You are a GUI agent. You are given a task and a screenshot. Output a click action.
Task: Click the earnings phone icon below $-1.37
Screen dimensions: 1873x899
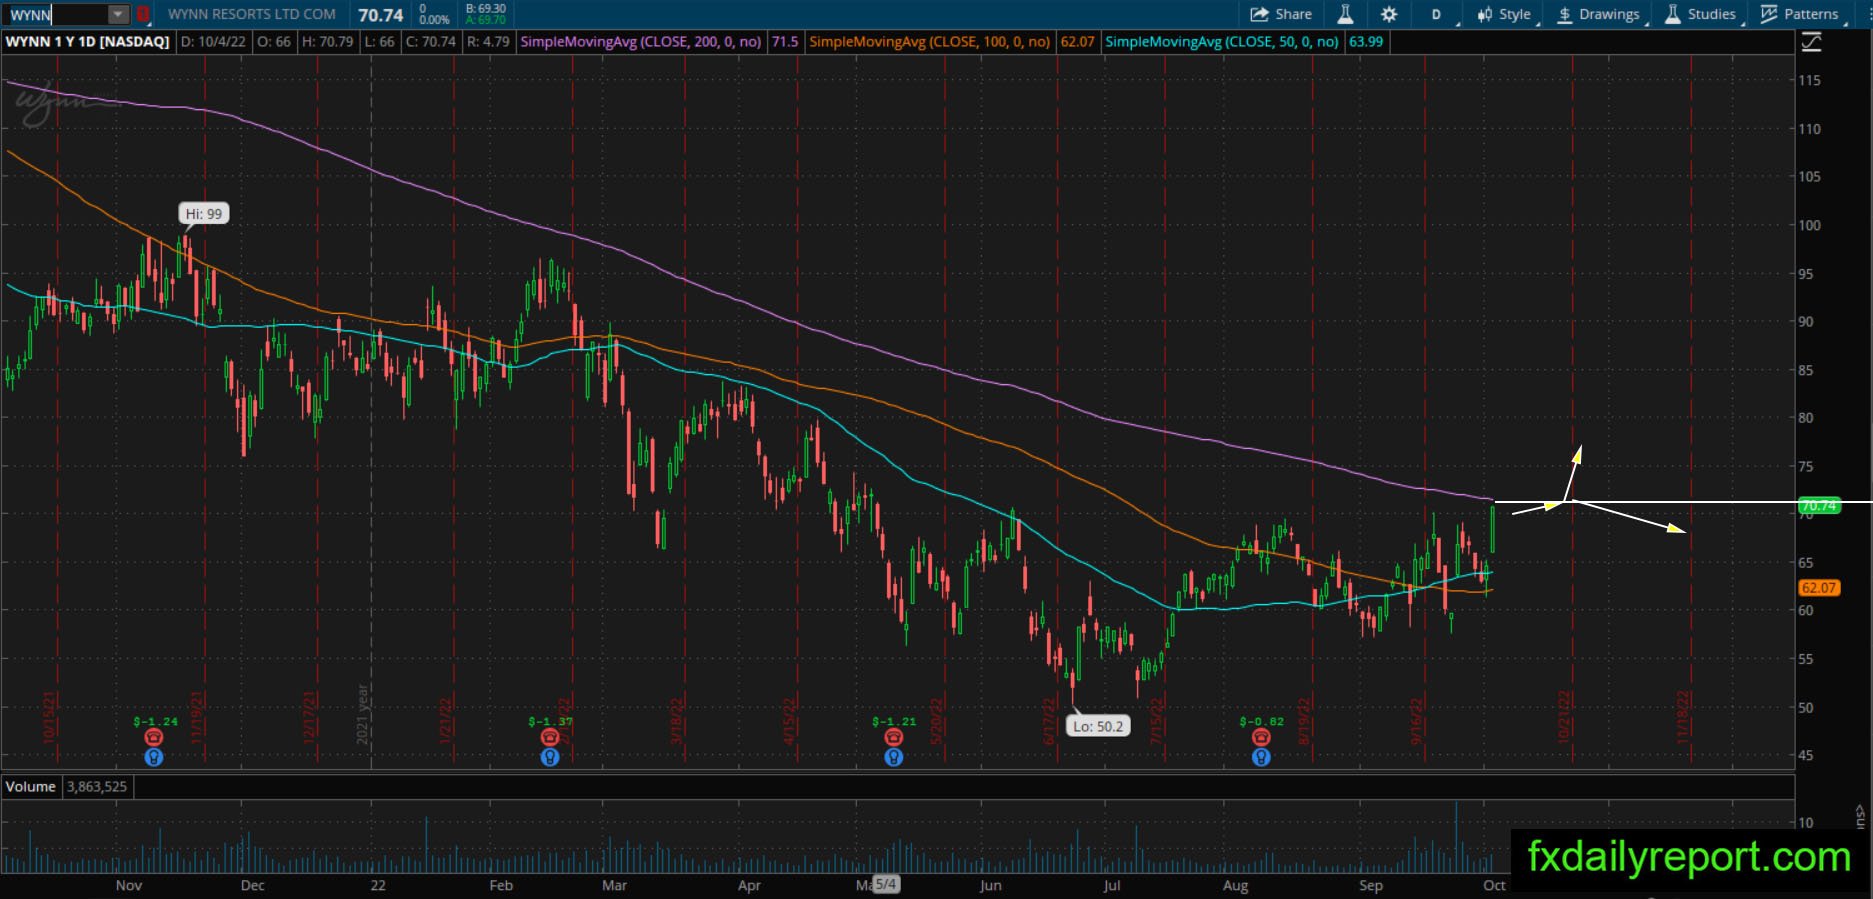(x=549, y=737)
